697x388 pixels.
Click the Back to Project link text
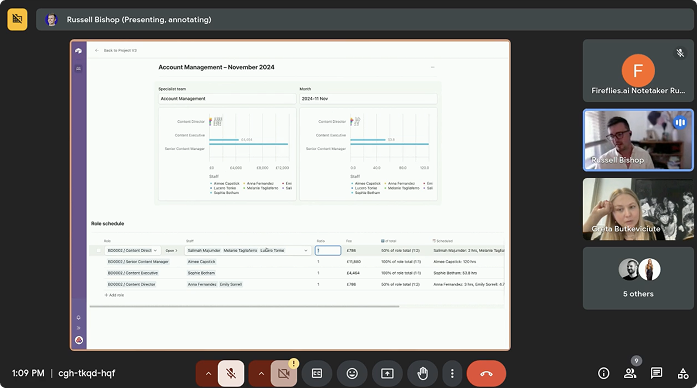pos(120,51)
